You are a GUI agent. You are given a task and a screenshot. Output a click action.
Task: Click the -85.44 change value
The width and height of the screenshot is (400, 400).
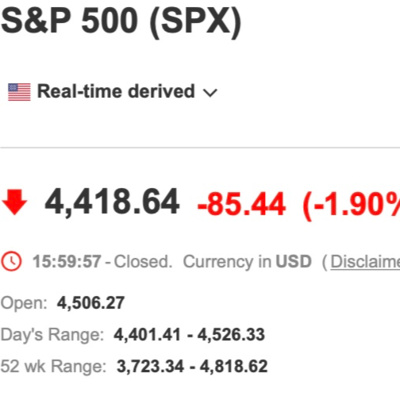click(x=241, y=204)
